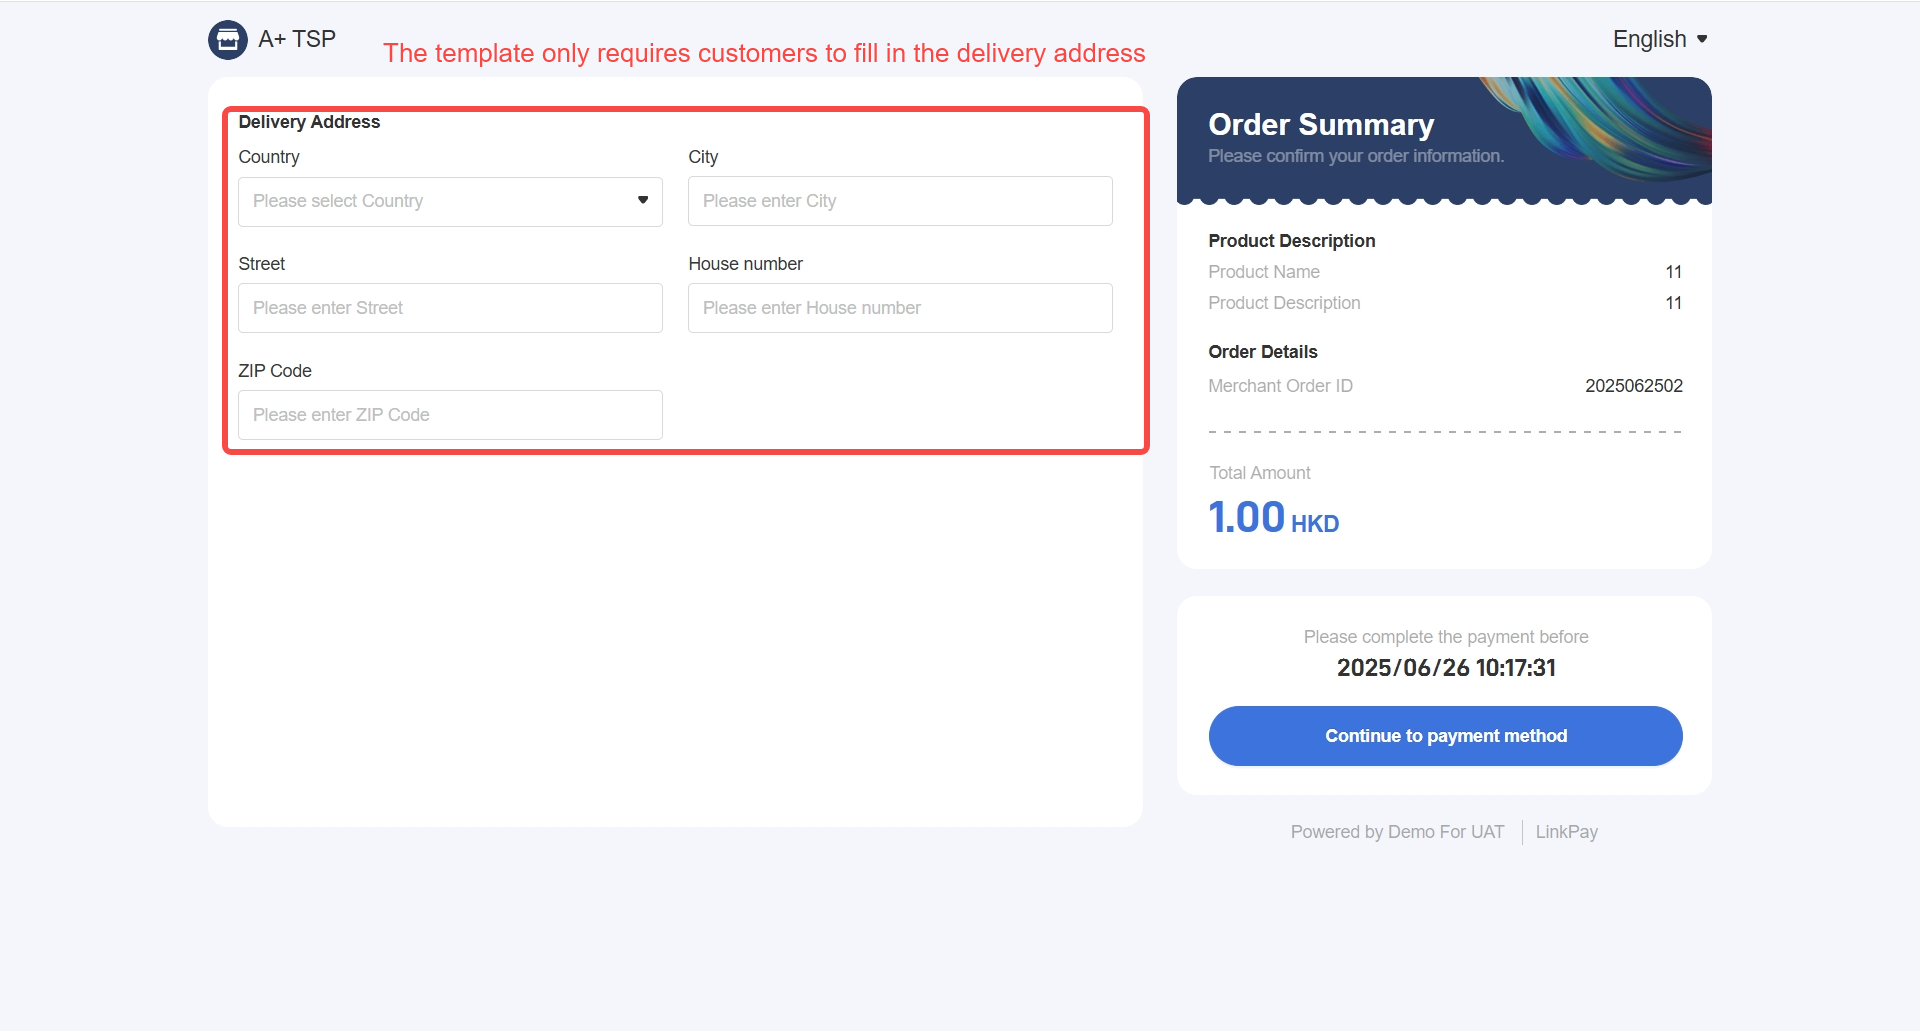
Task: Click the A+ TSP merchant name
Action: [297, 39]
